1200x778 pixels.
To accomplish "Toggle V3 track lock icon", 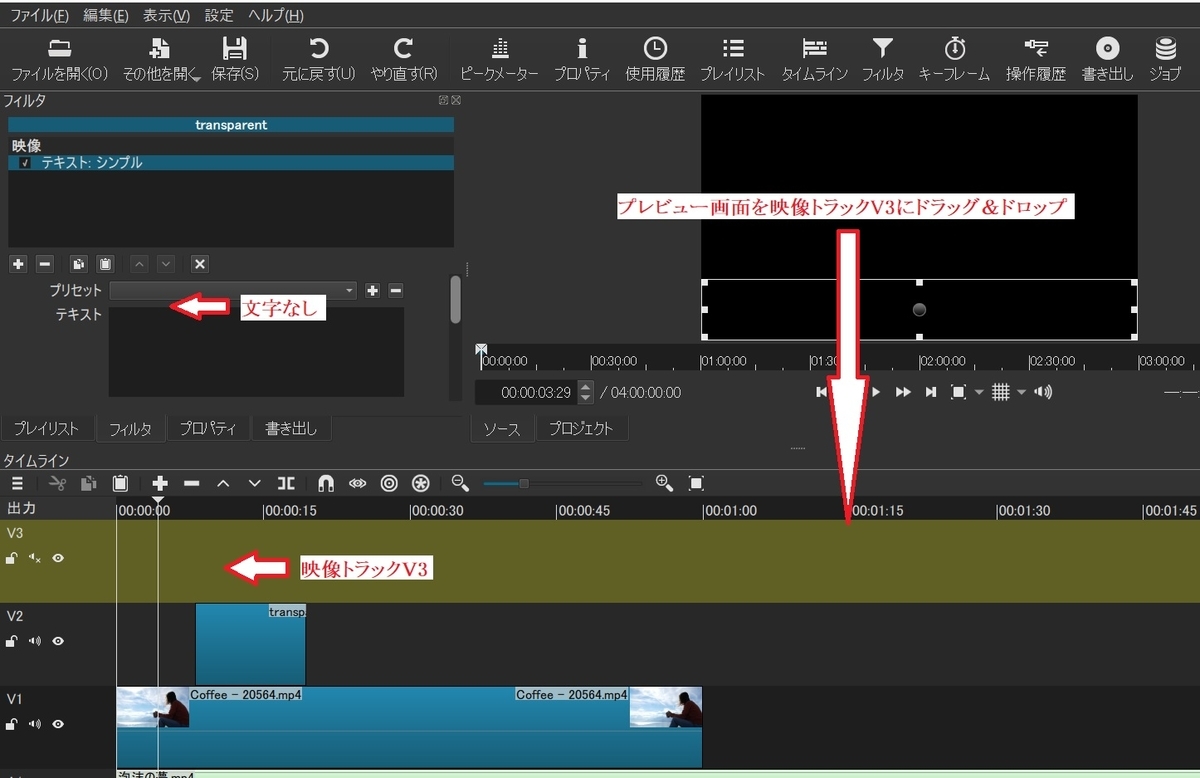I will [x=12, y=558].
